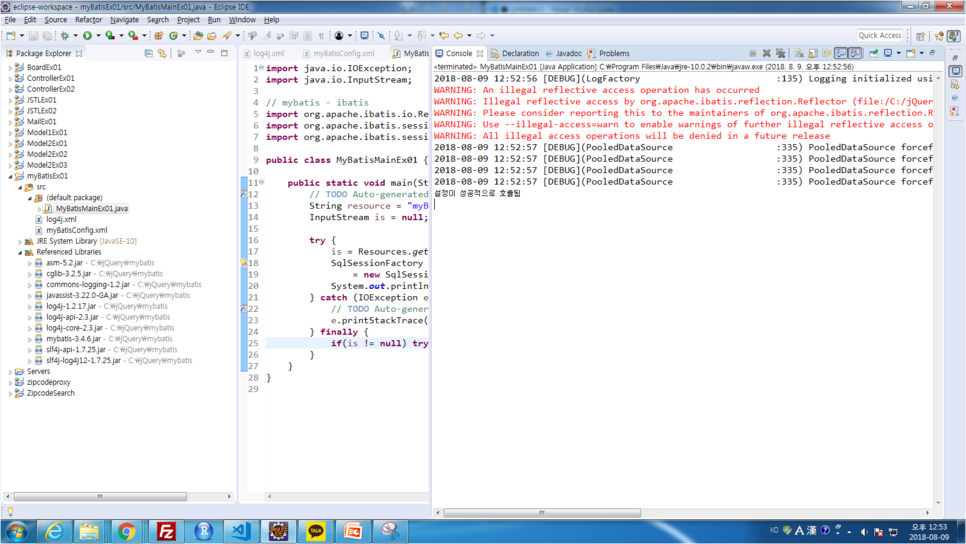Open the Refactor menu
Image resolution: width=966 pixels, height=544 pixels.
88,20
